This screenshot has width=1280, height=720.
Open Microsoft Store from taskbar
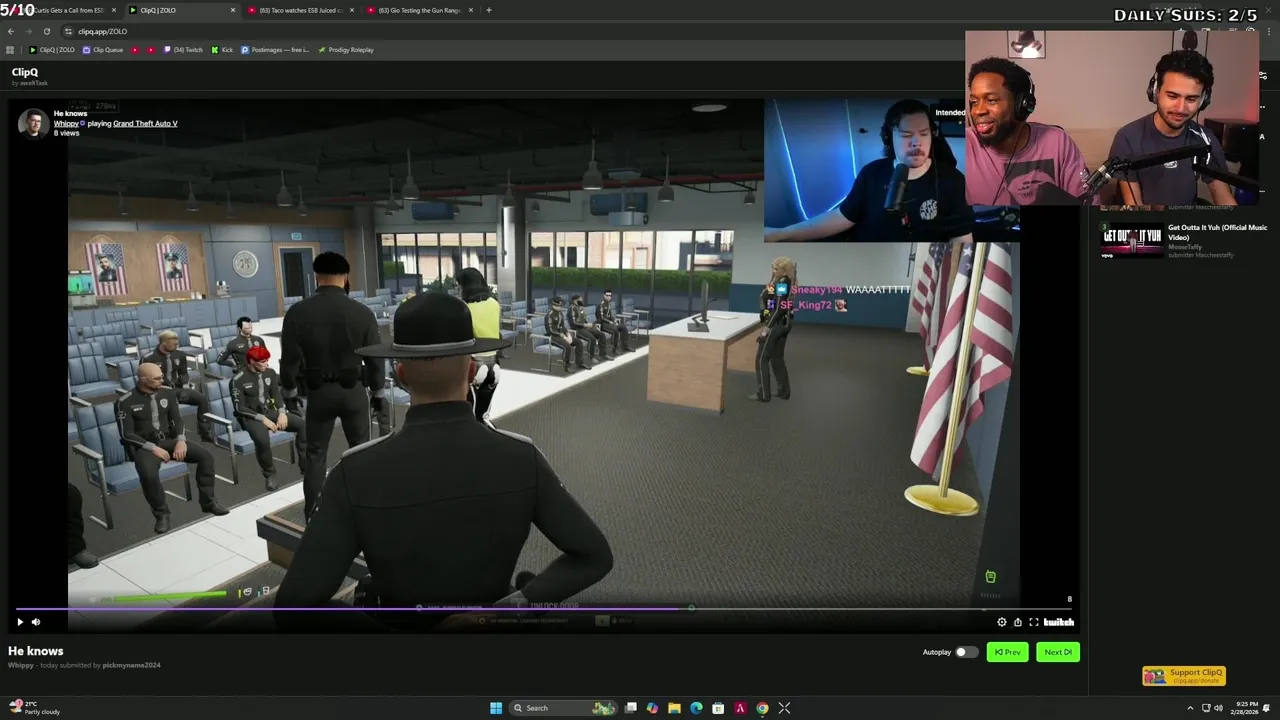pos(718,708)
